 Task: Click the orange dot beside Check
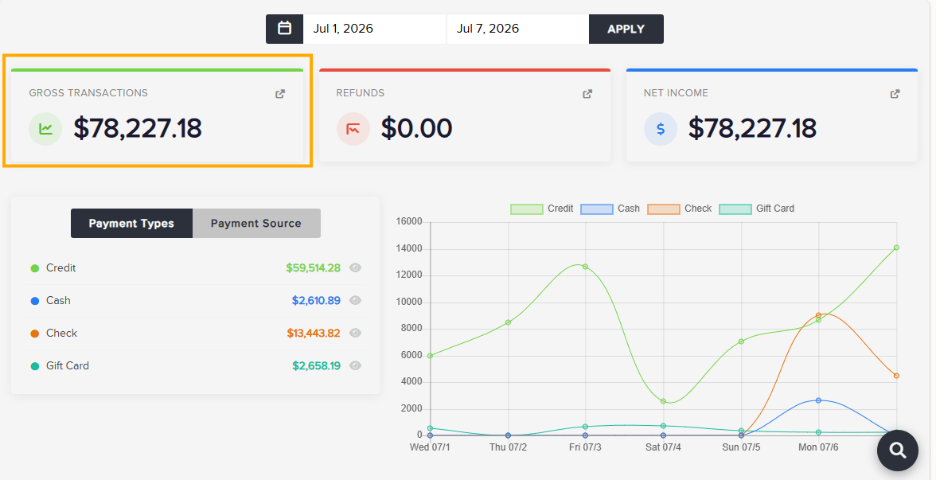pos(35,334)
